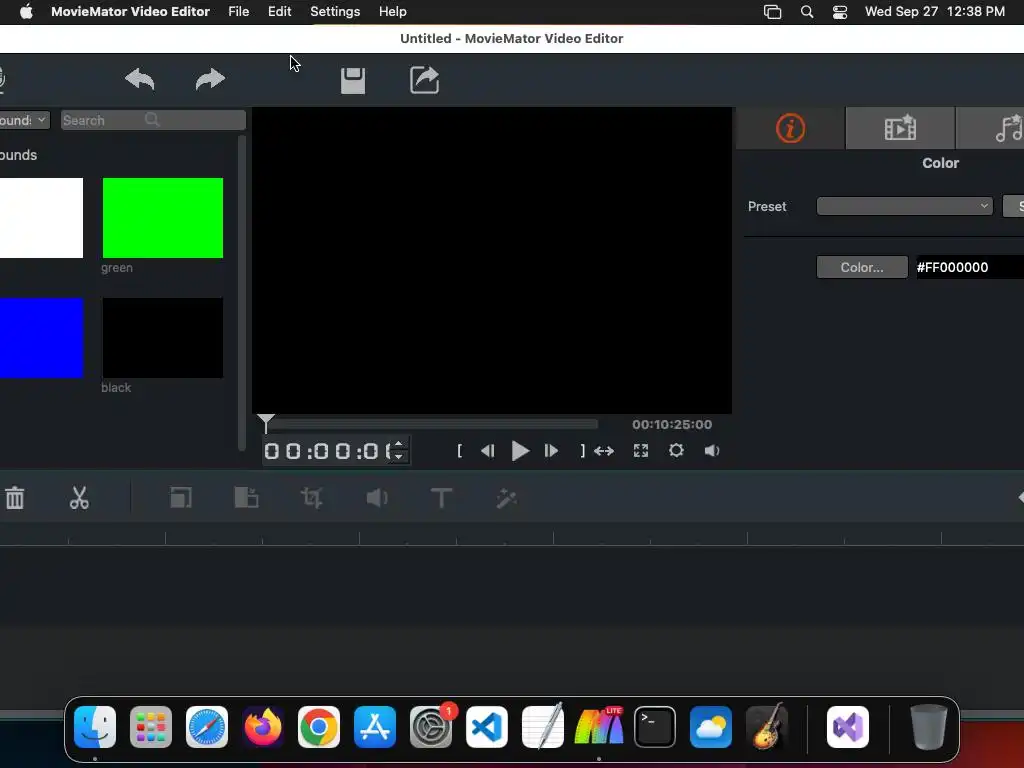Open the backgrounds category dropdown

tap(25, 120)
